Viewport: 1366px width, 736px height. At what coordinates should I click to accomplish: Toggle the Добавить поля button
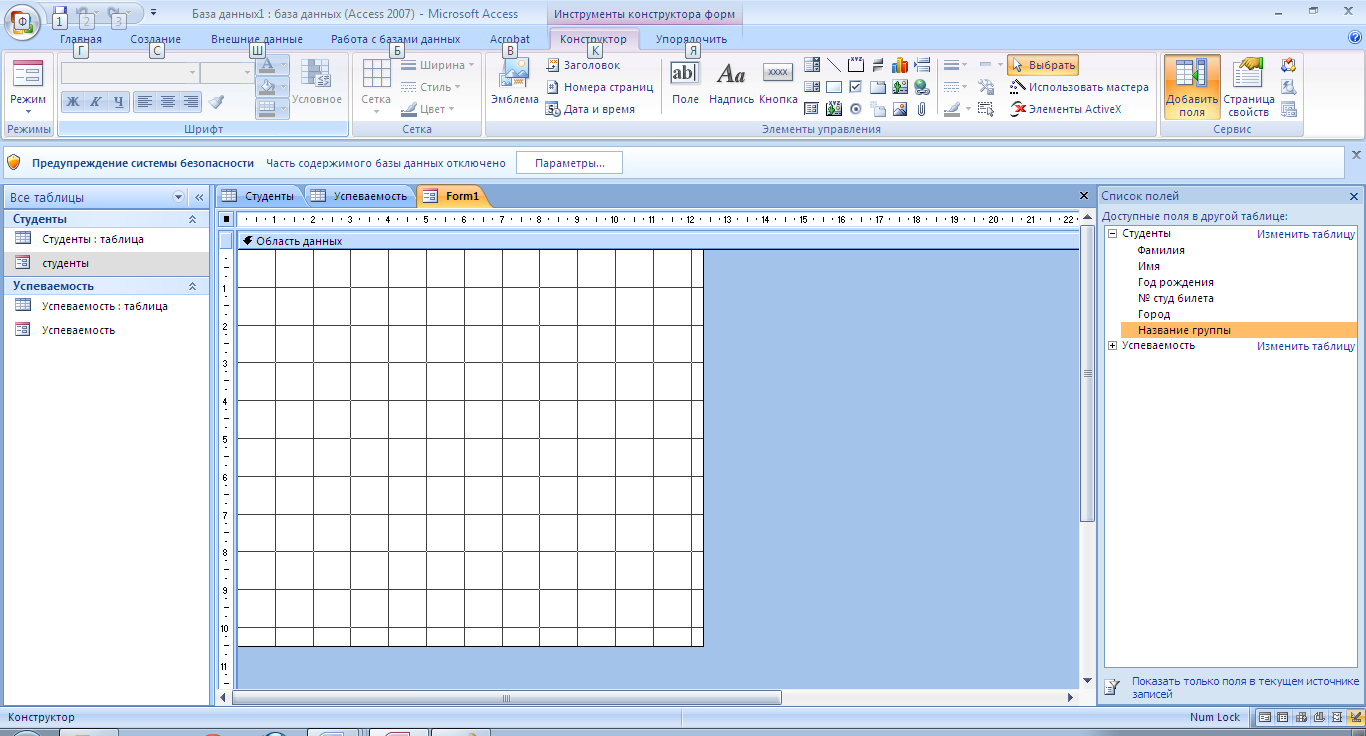pos(1192,87)
